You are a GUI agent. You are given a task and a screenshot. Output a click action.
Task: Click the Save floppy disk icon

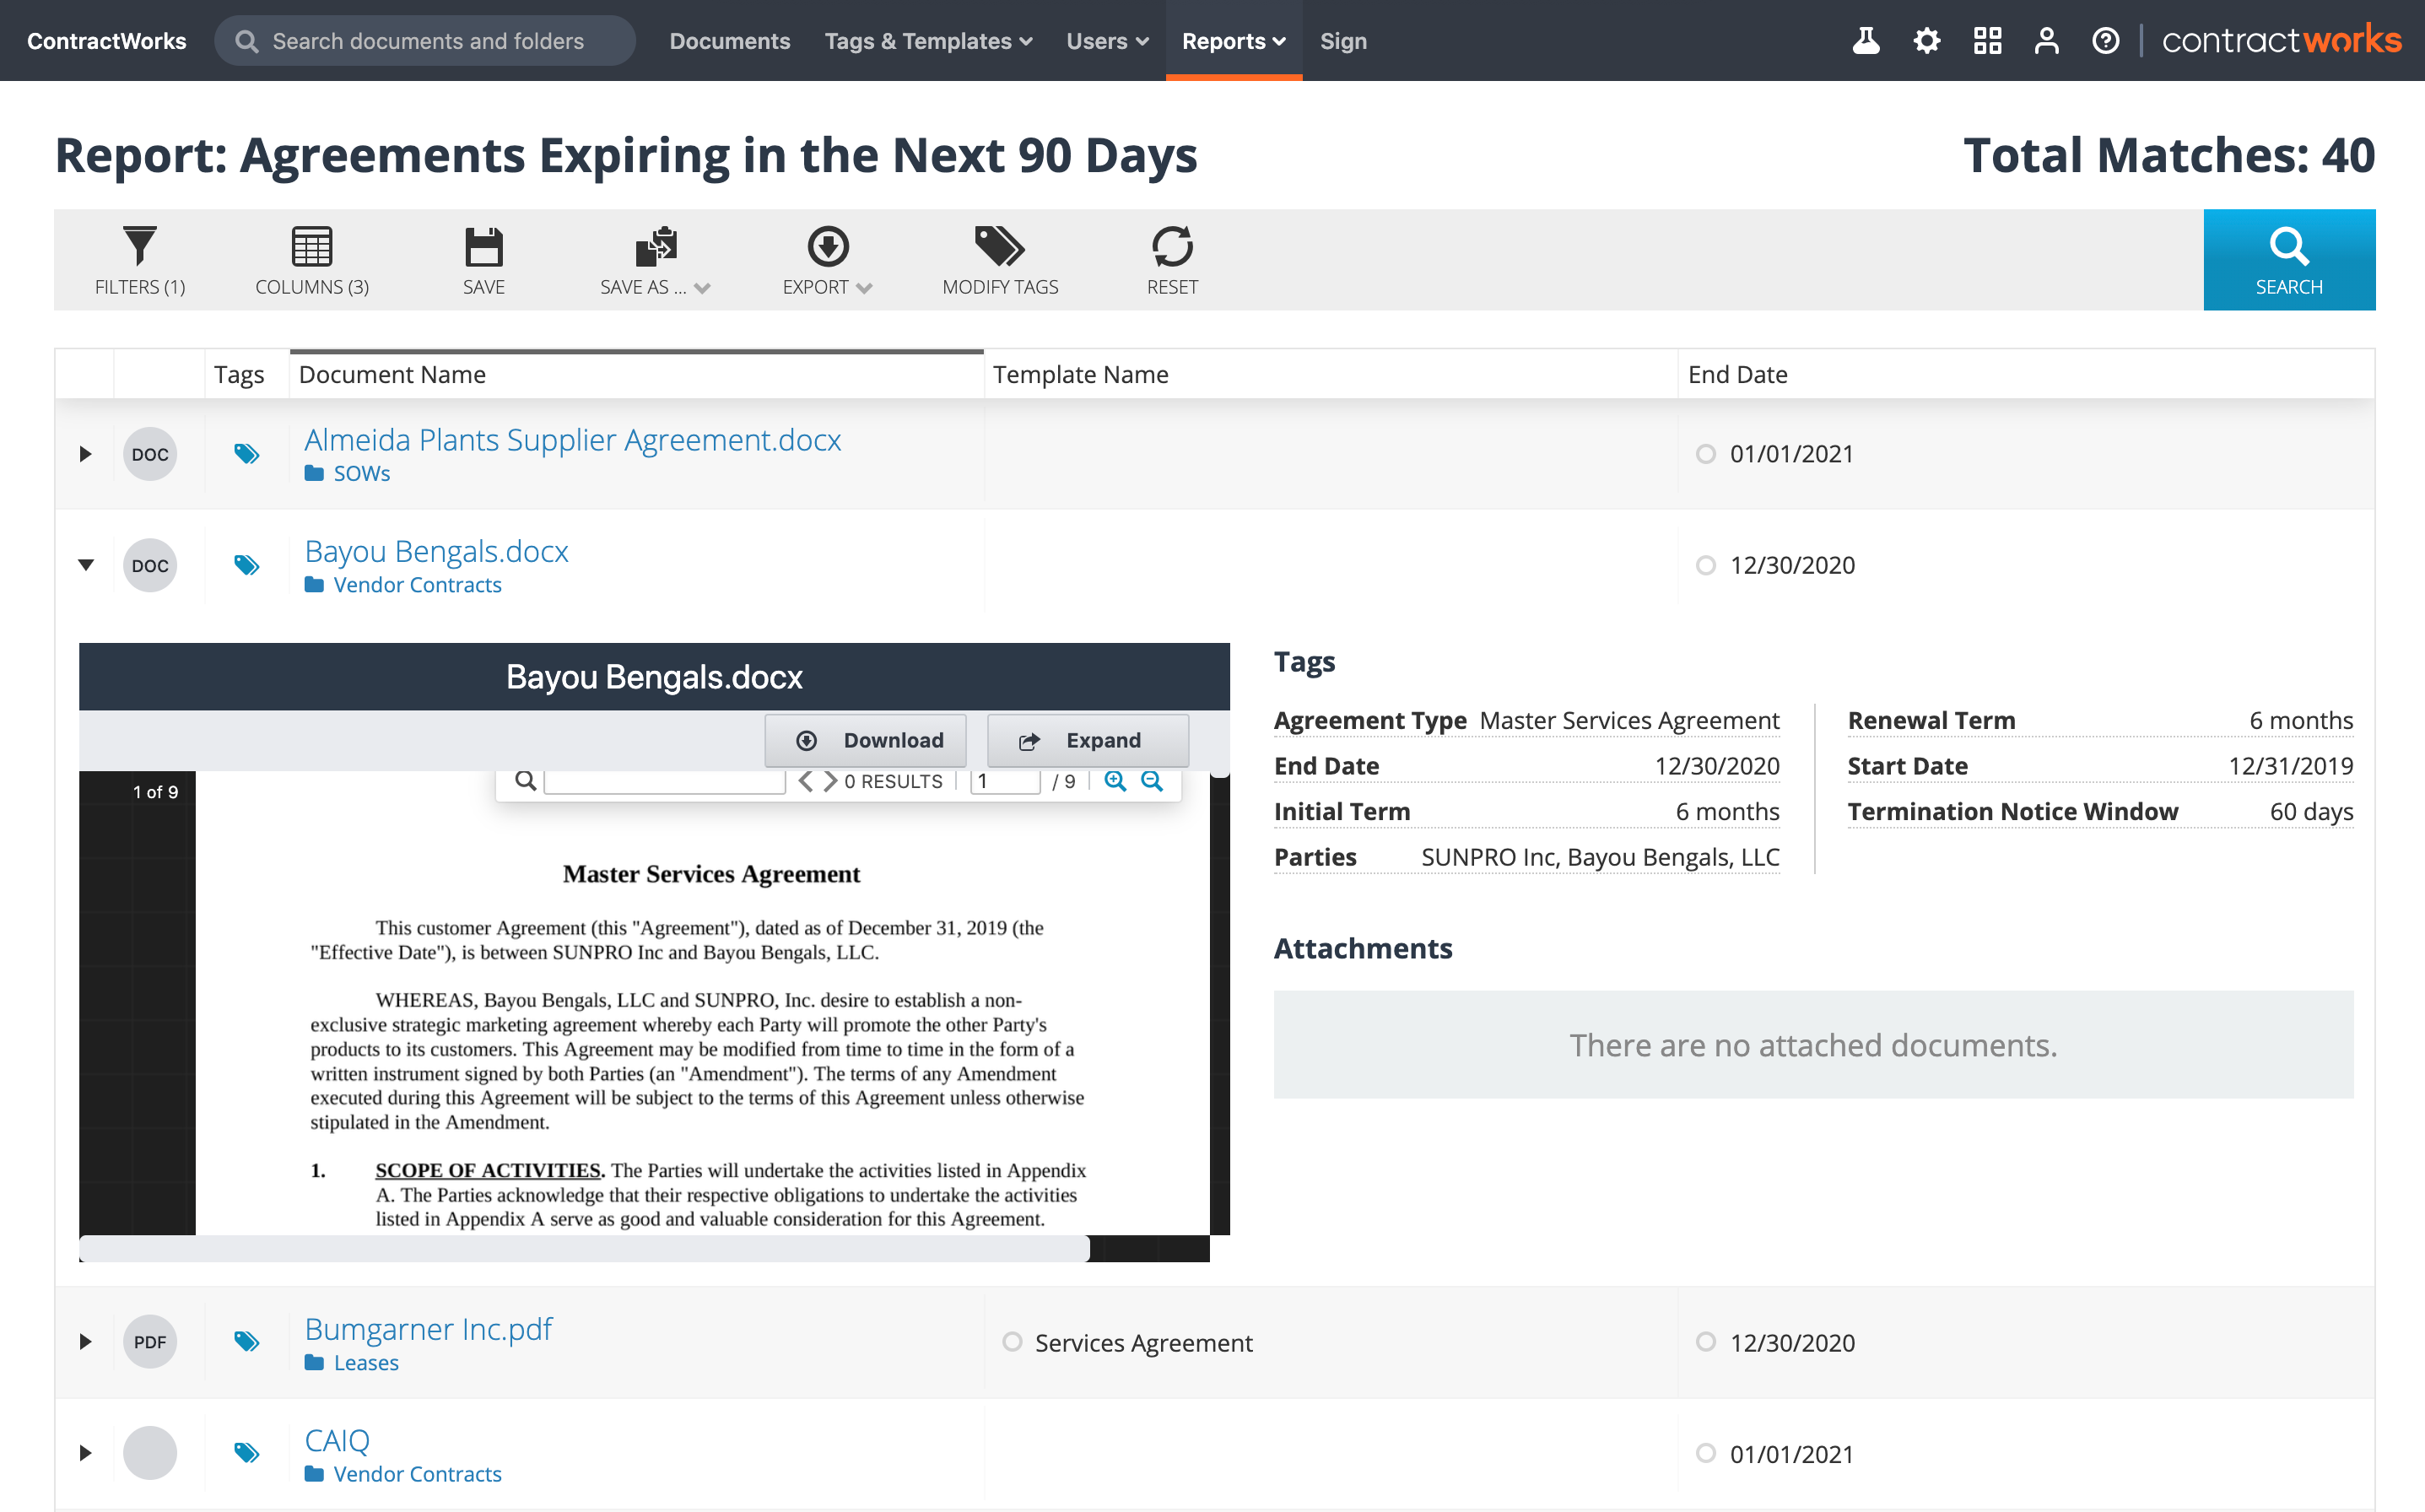[x=483, y=246]
